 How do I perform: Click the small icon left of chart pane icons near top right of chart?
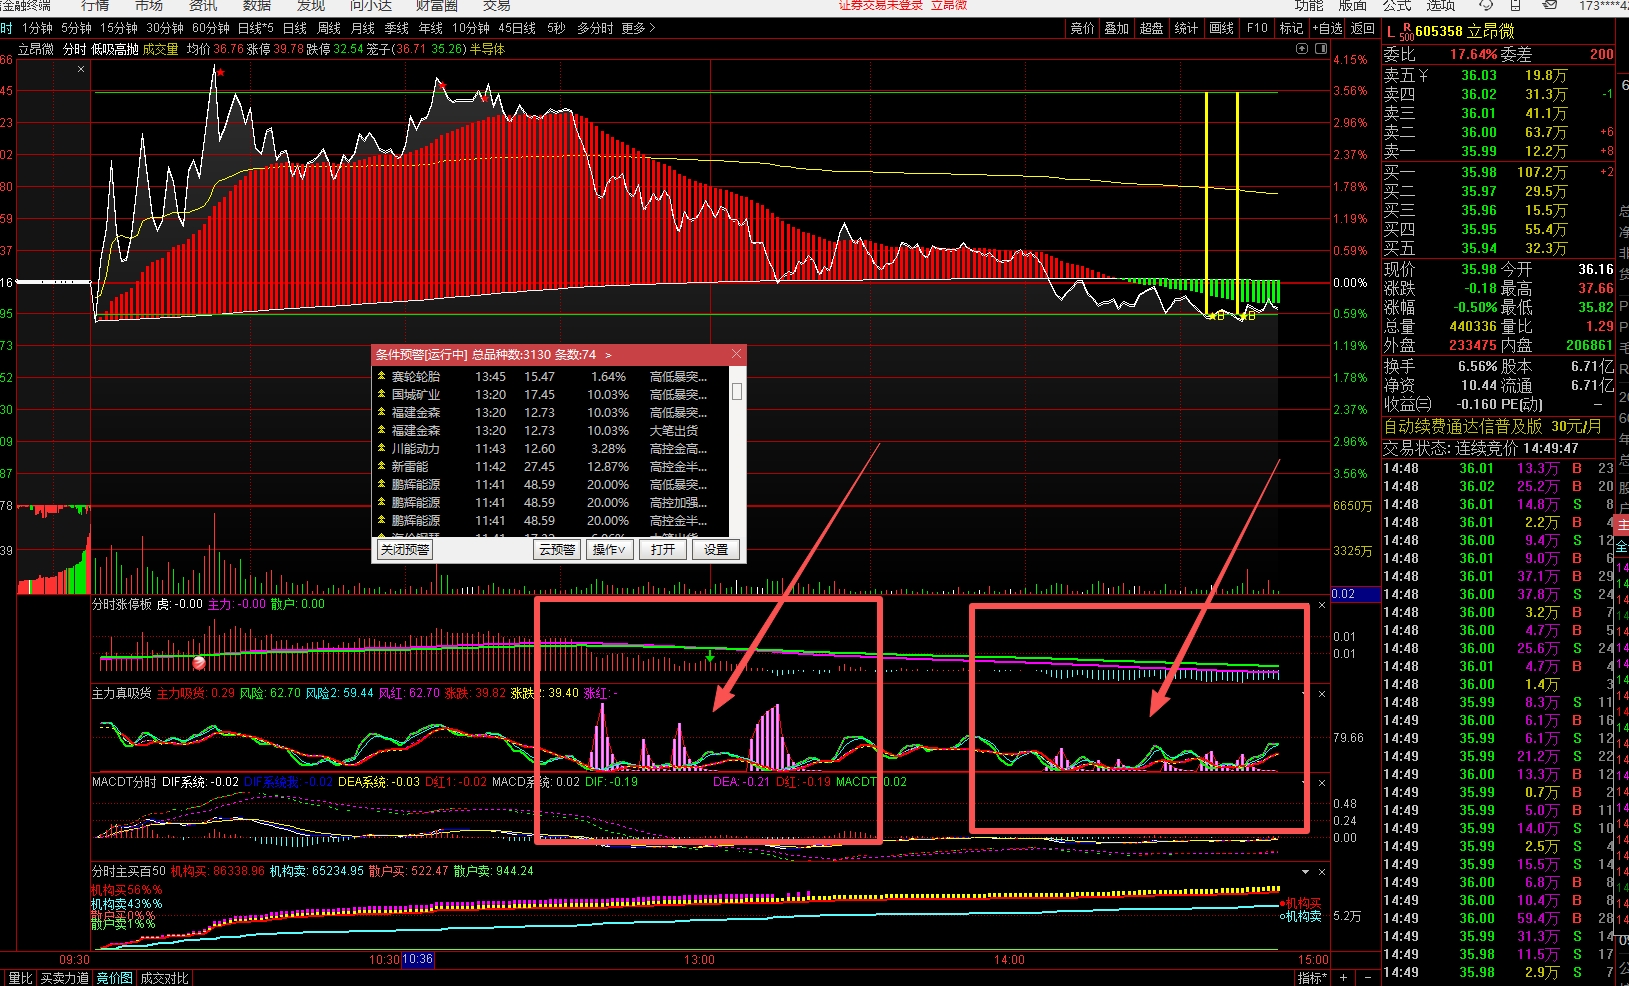(1302, 48)
